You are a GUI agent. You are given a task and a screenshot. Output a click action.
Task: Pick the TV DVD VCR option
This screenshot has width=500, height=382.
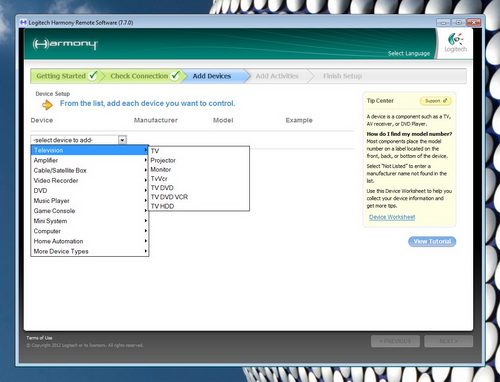[x=199, y=197]
